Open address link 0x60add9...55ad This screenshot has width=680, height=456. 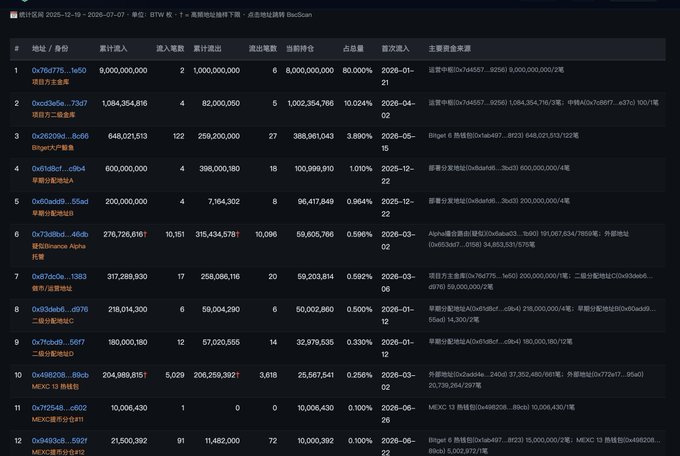60,201
